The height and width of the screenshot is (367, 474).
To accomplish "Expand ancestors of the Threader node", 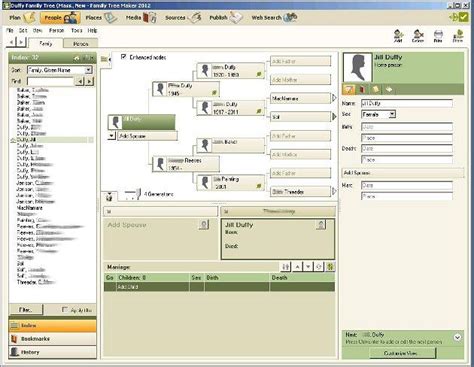I will pyautogui.click(x=334, y=192).
